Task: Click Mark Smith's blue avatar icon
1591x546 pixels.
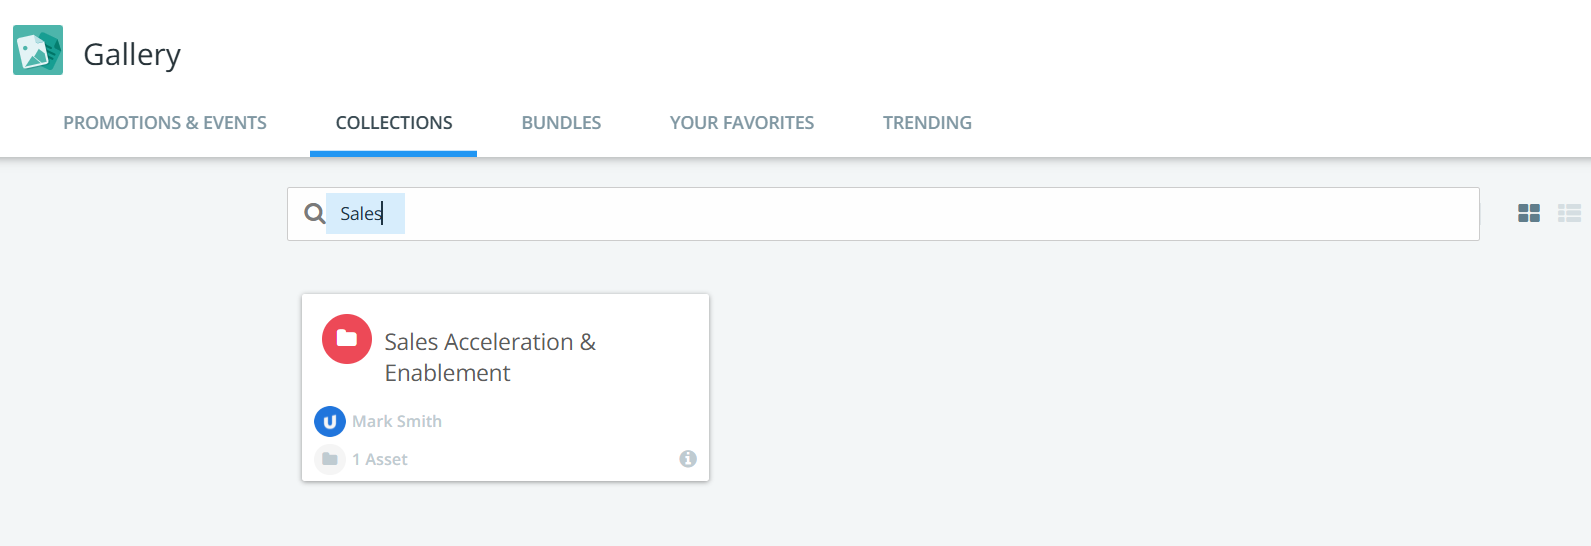Action: (330, 422)
